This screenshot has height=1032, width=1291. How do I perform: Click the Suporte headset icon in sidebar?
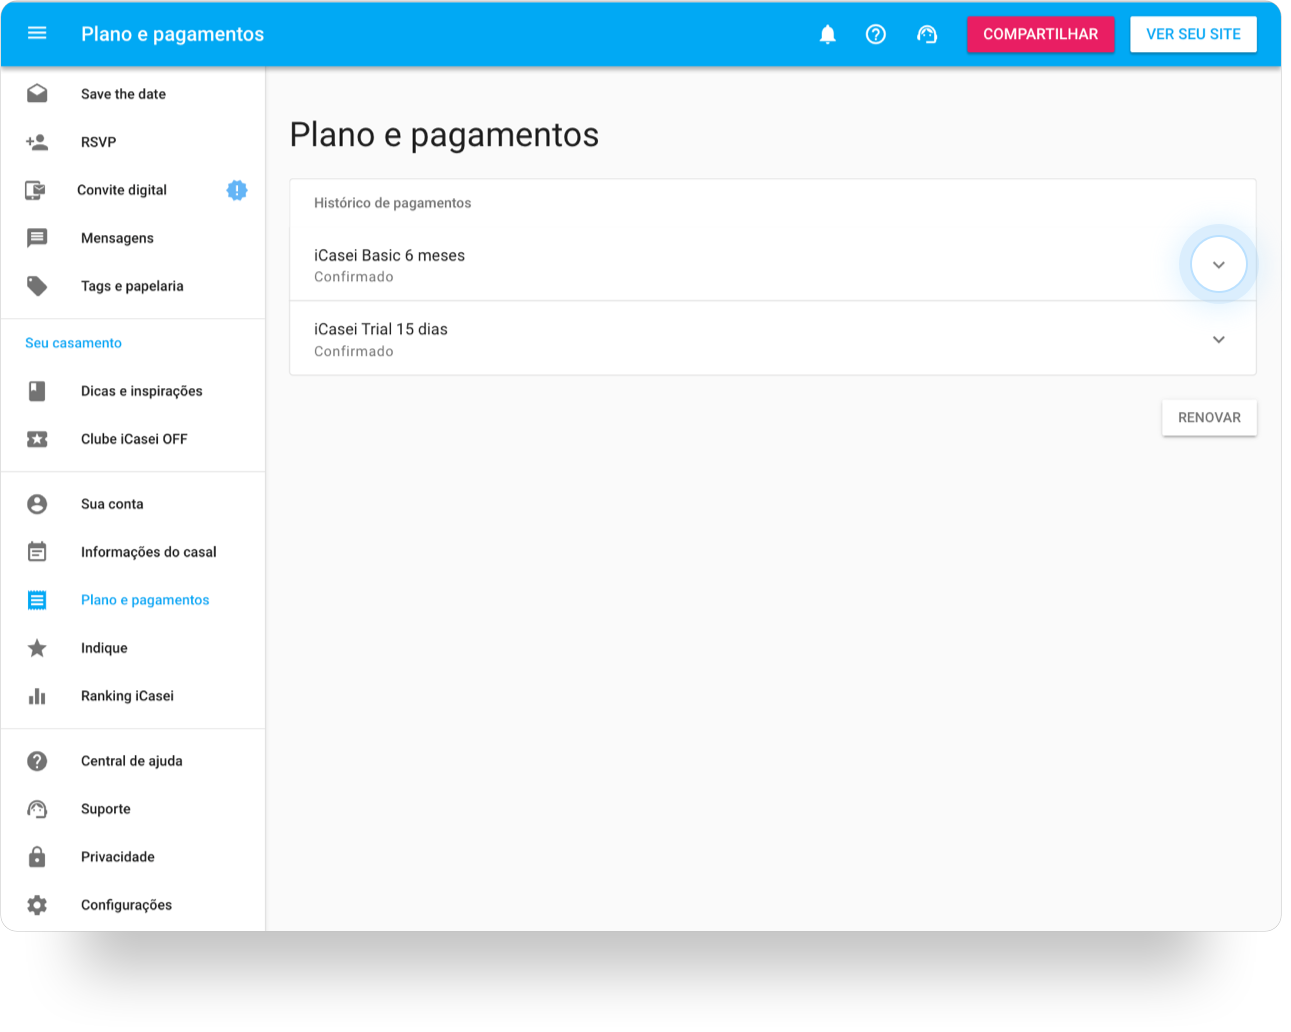click(37, 809)
